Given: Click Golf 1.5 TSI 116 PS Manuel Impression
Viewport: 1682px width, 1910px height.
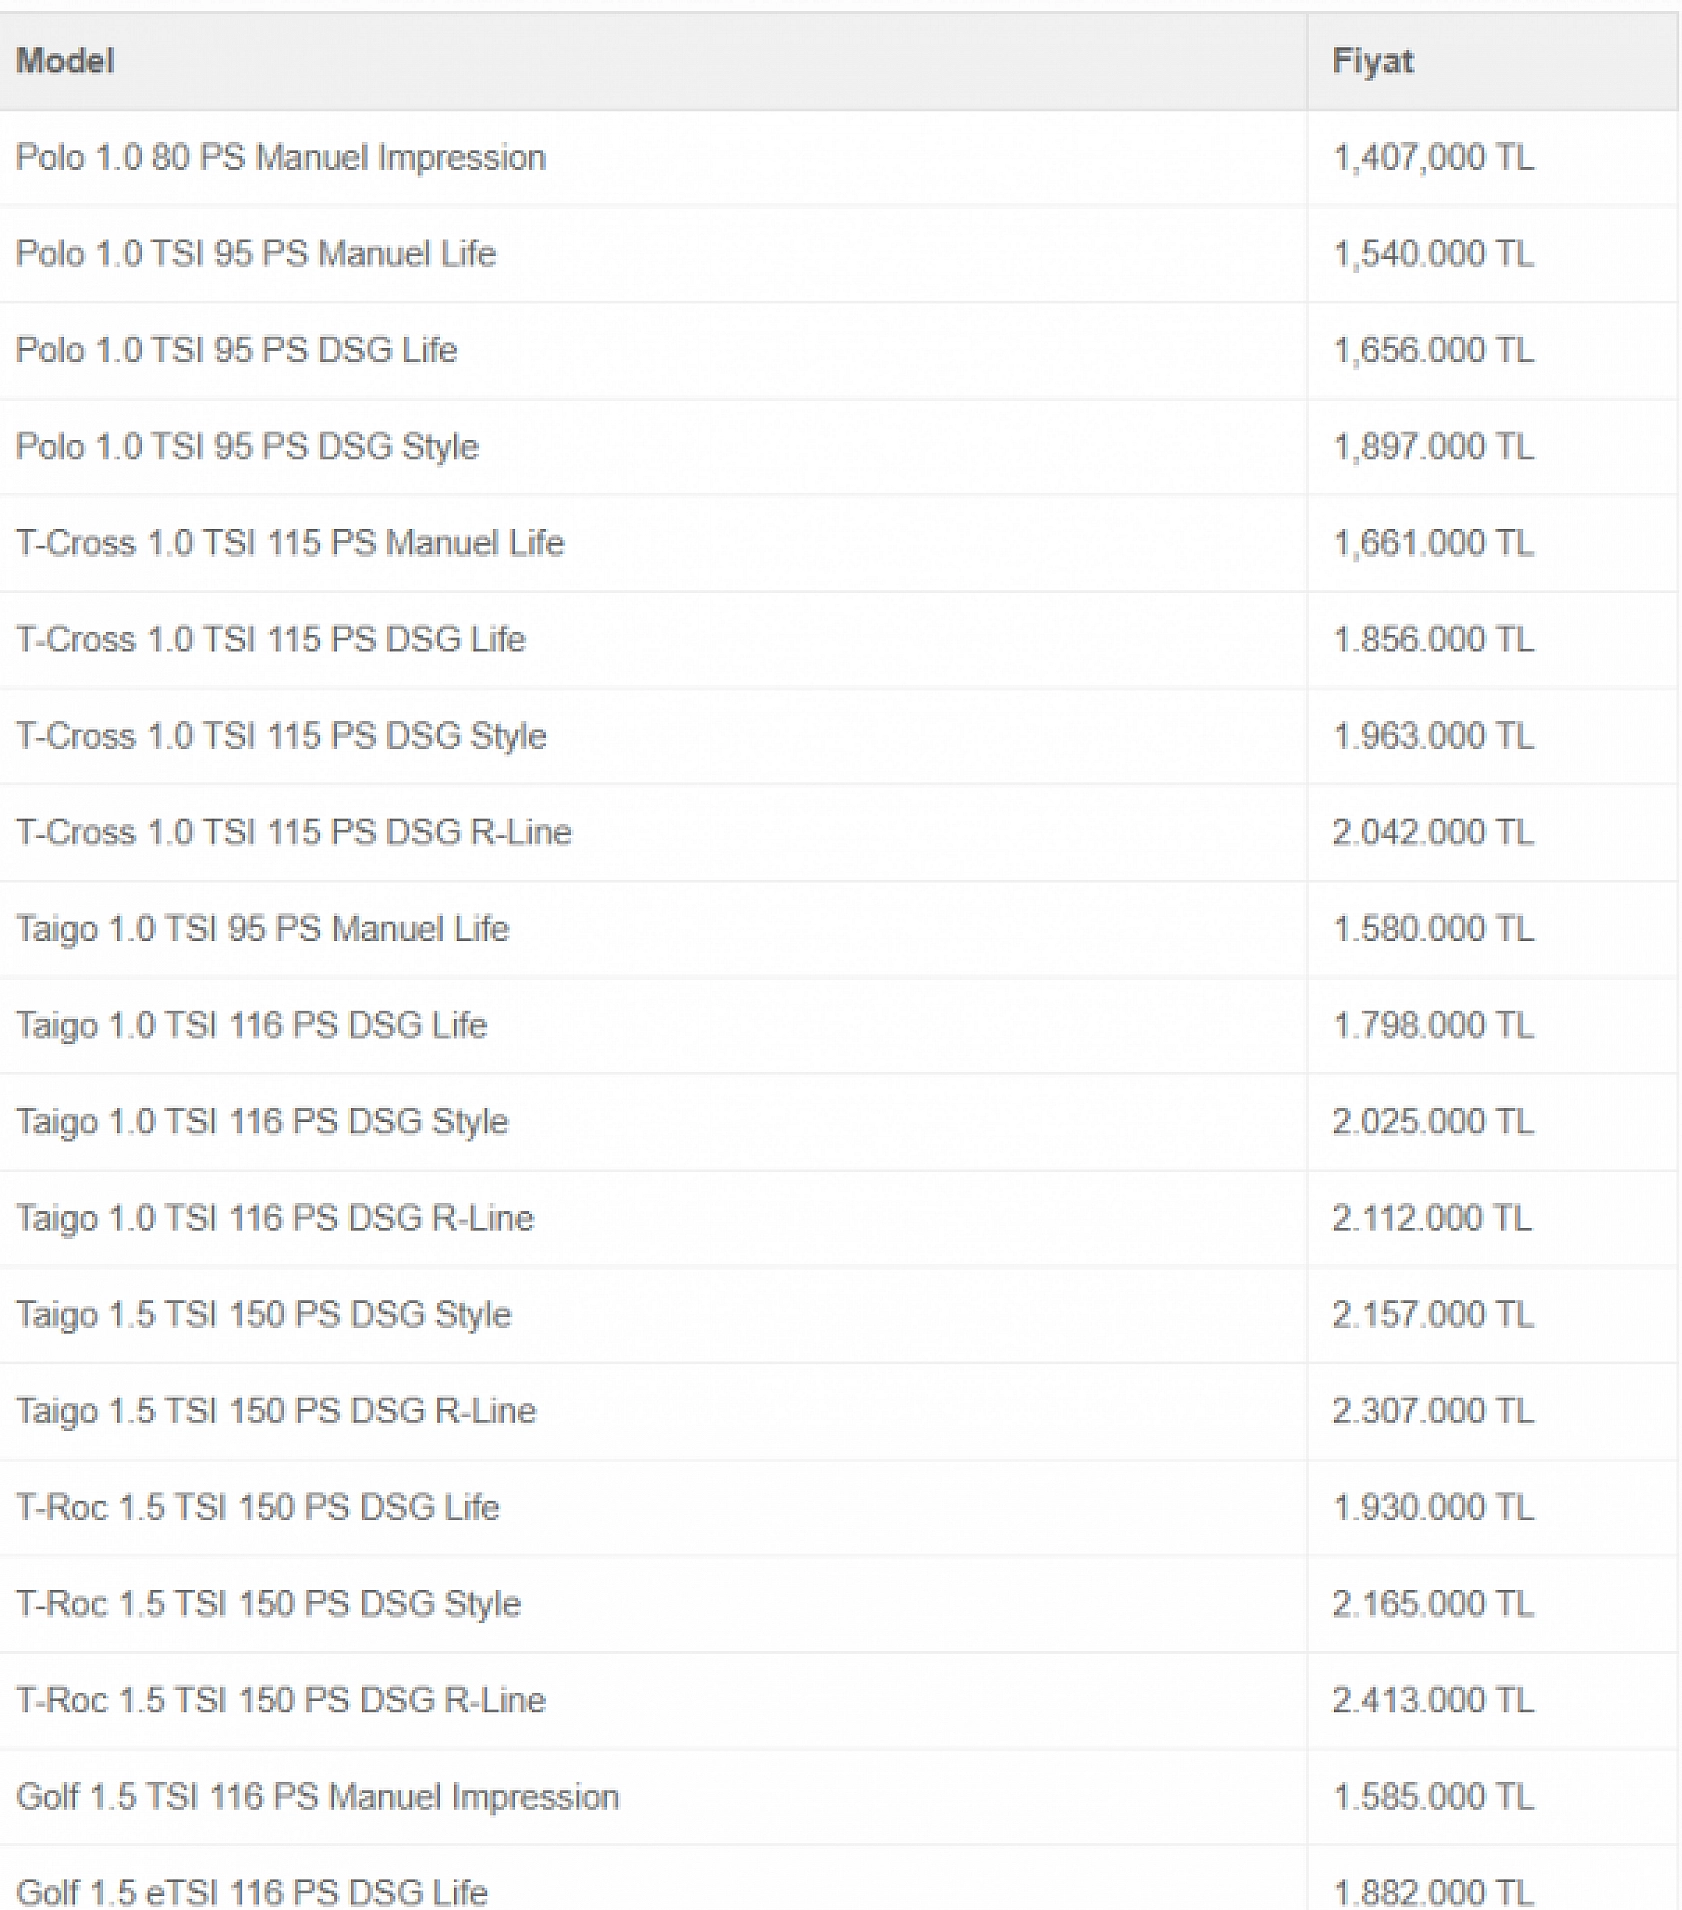Looking at the screenshot, I should point(318,1797).
